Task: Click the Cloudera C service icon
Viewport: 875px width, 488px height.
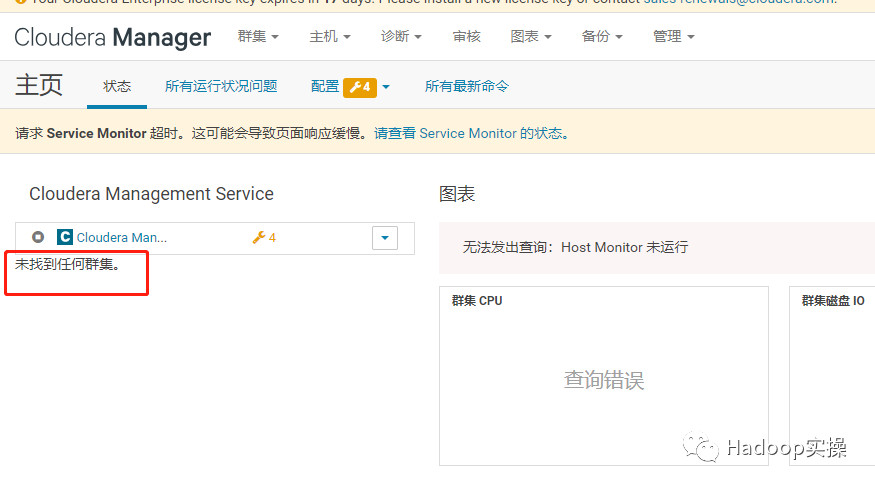Action: [65, 237]
